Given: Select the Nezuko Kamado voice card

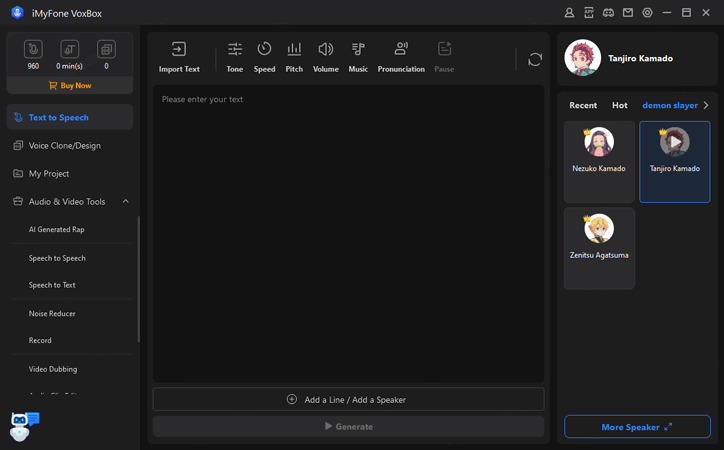Looking at the screenshot, I should [599, 162].
